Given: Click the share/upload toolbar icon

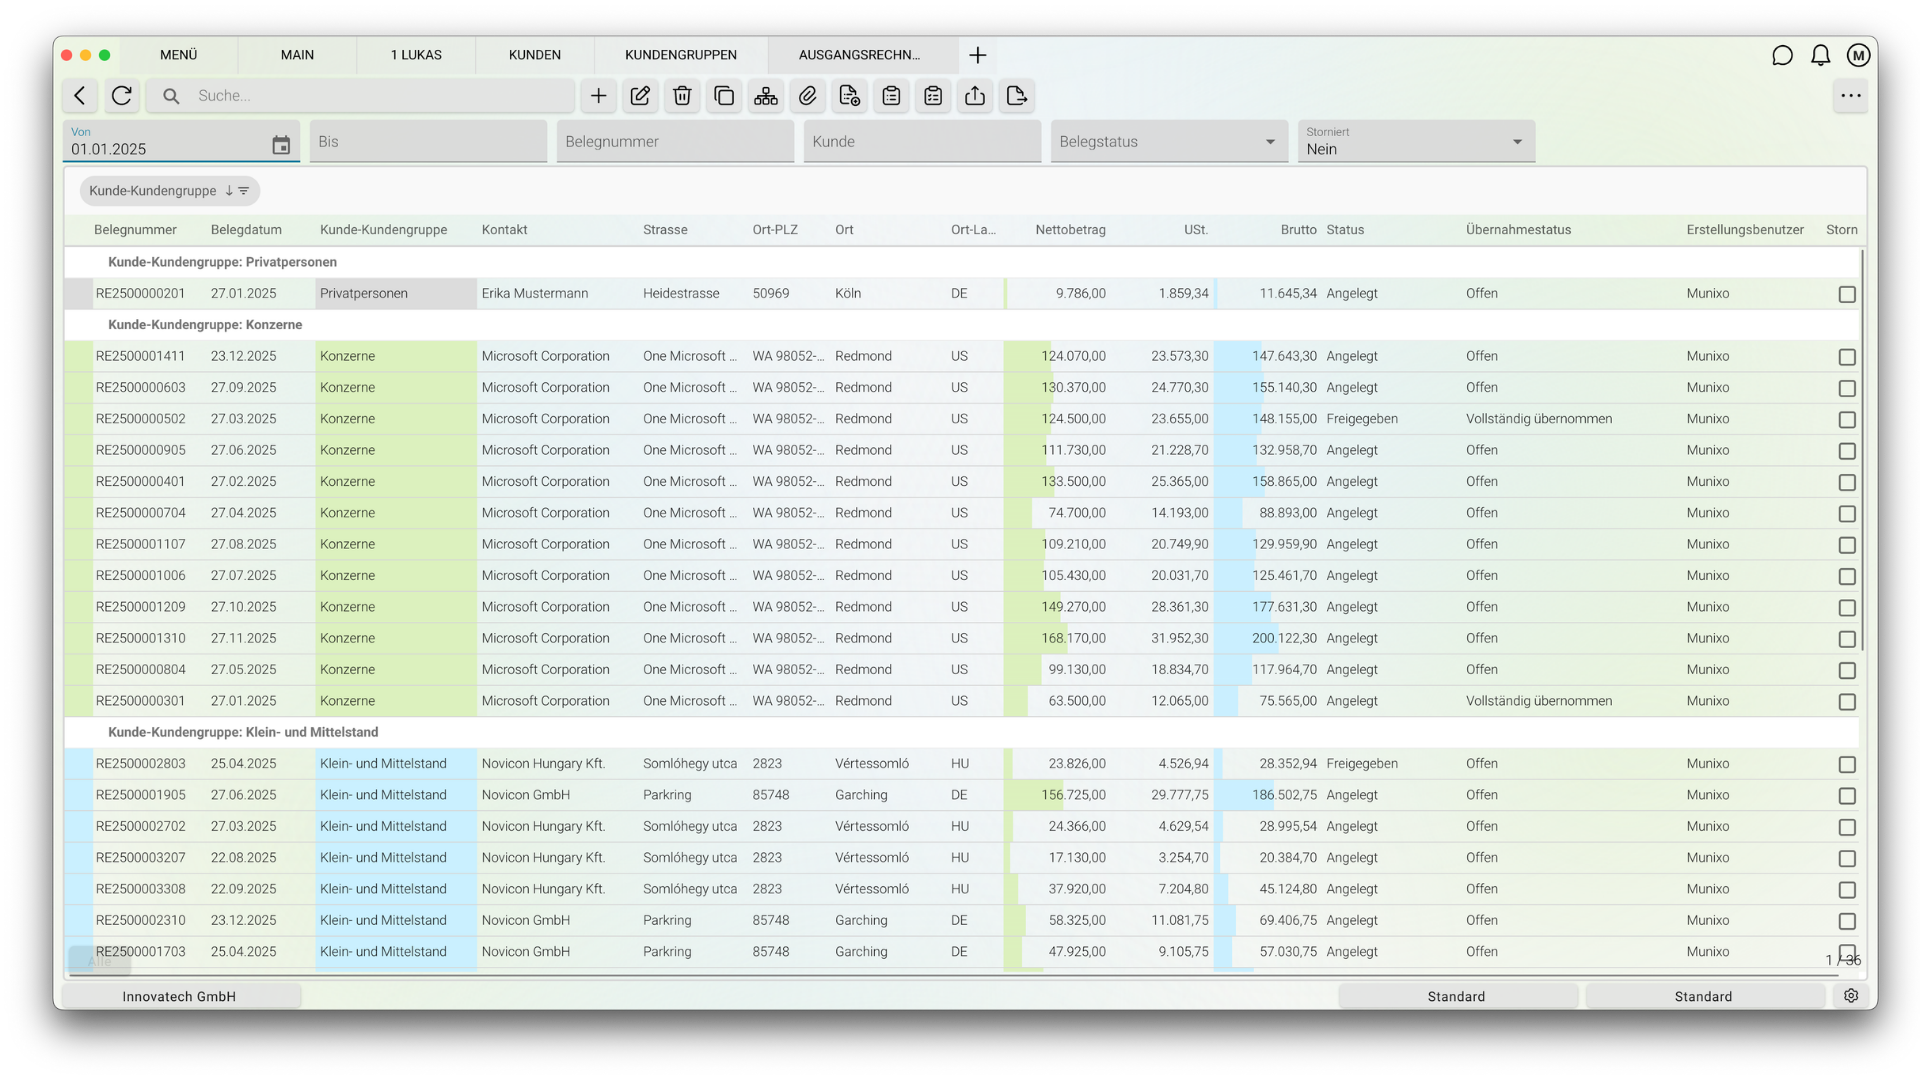Looking at the screenshot, I should [x=975, y=96].
